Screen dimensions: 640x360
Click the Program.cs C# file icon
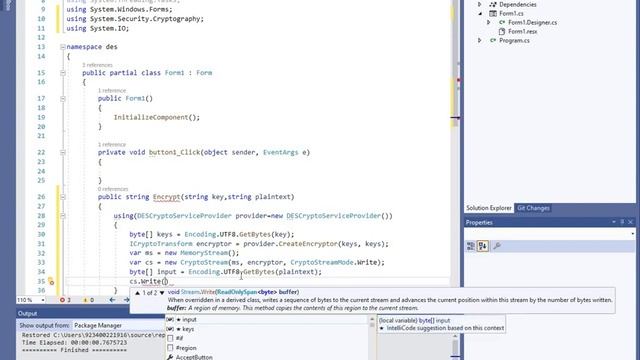[x=493, y=40]
